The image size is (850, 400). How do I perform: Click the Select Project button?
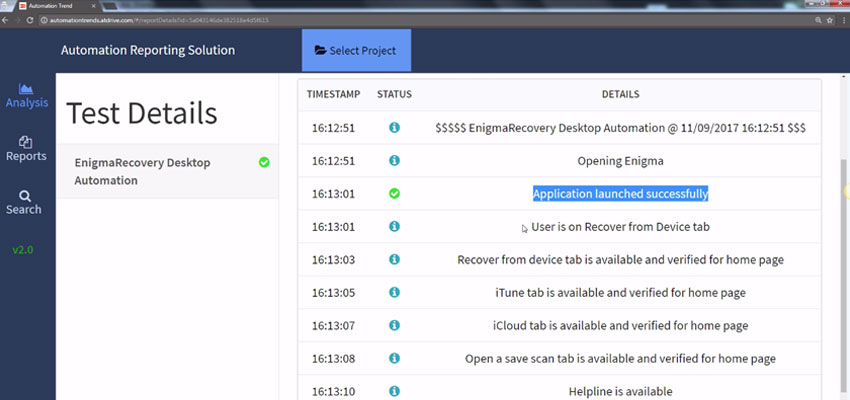point(356,50)
